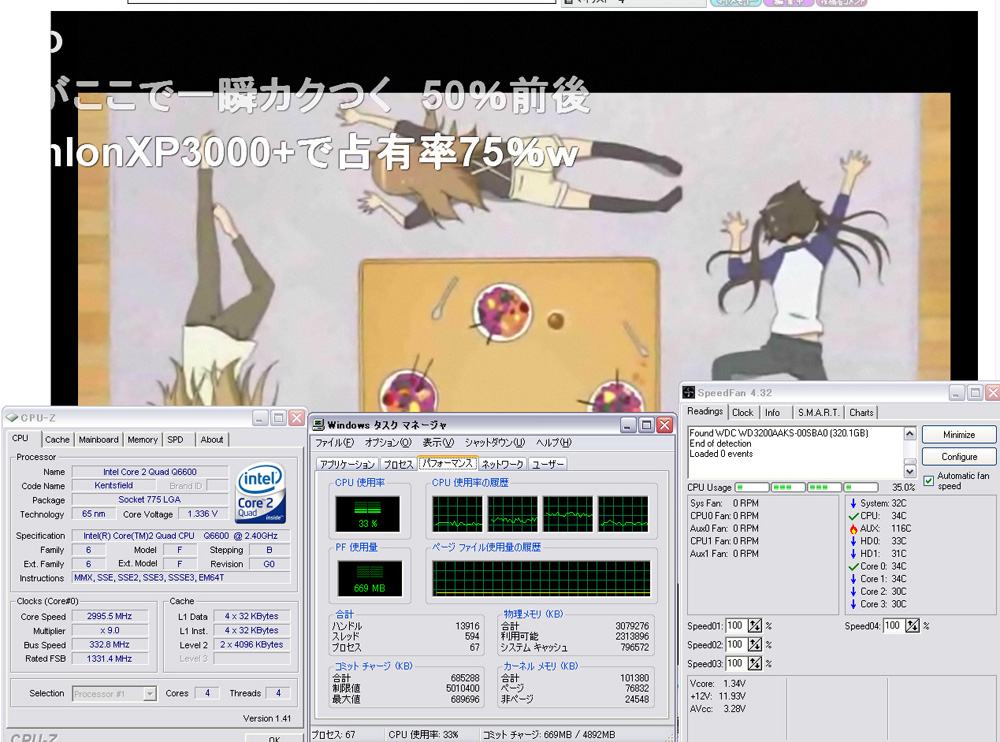Image resolution: width=1000 pixels, height=742 pixels.
Task: Click the Speed03 value field
Action: point(735,664)
